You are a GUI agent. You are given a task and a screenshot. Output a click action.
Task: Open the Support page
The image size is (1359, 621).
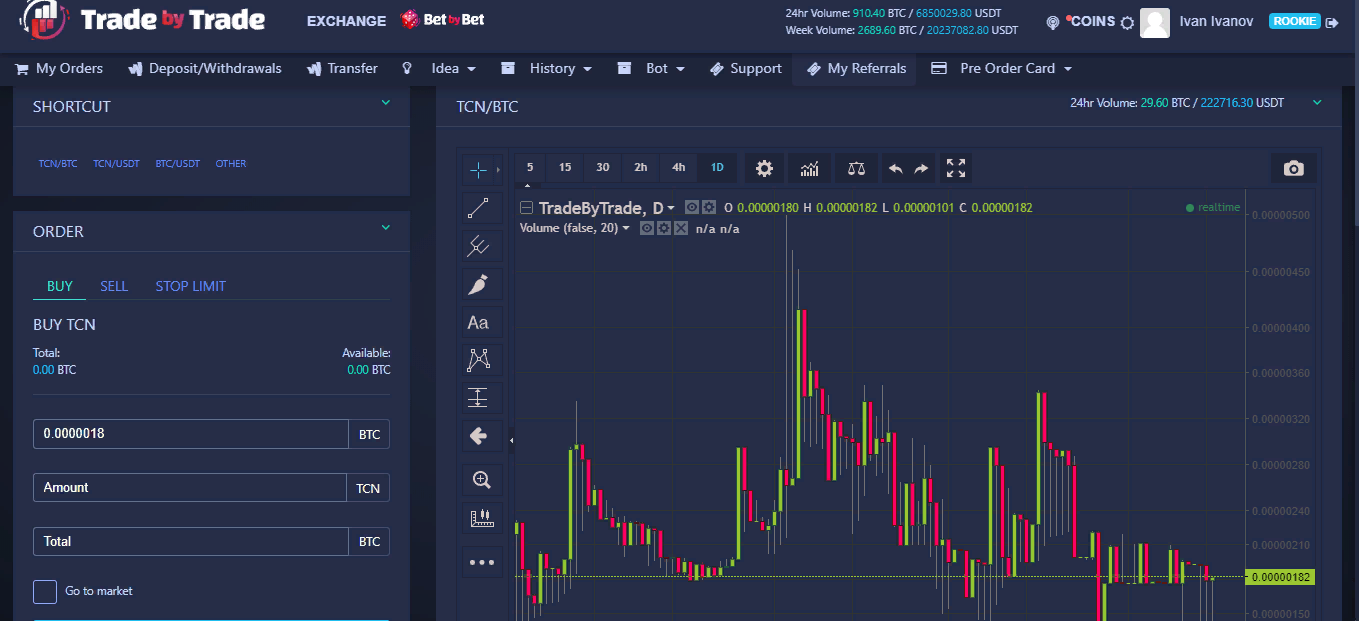point(745,68)
